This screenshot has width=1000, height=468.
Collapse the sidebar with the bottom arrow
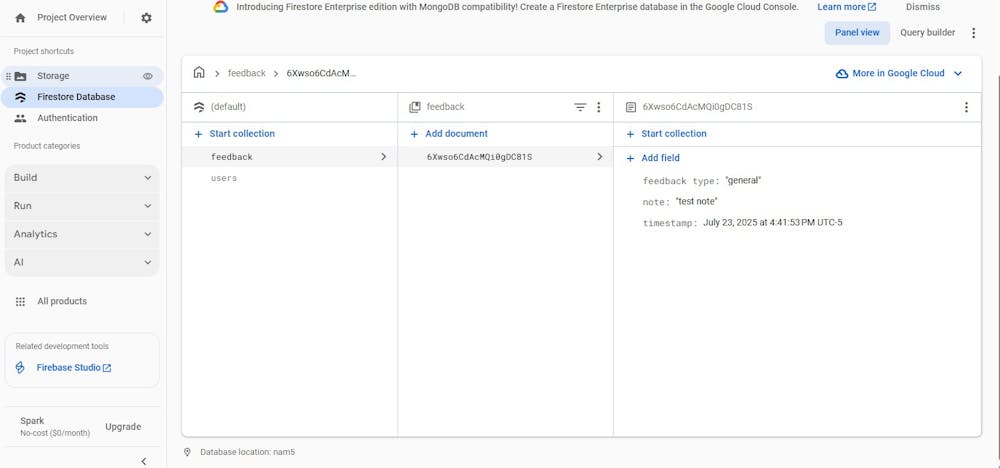[144, 461]
